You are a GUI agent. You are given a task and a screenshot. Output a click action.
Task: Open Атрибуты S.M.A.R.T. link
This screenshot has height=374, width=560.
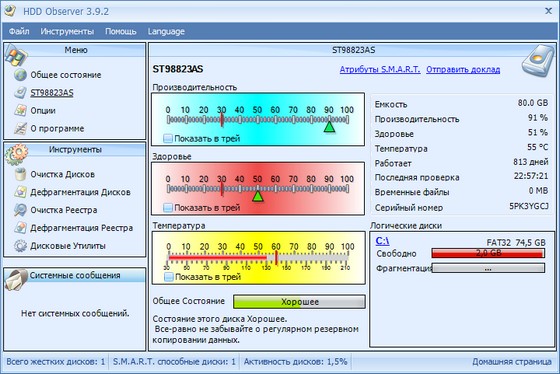coord(380,69)
